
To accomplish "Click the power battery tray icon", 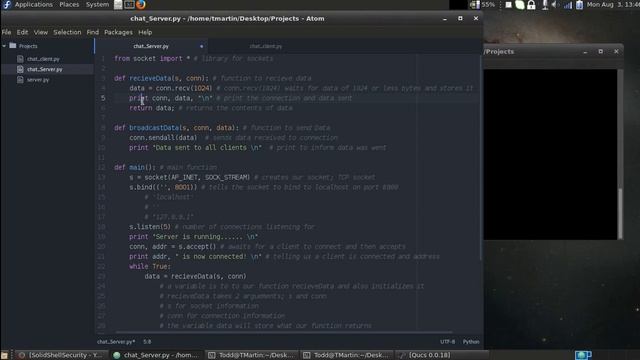I will [579, 5].
